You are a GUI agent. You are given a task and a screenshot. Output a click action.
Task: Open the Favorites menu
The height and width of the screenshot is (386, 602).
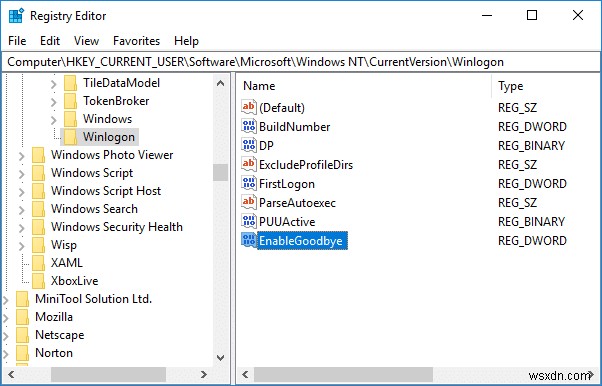136,41
